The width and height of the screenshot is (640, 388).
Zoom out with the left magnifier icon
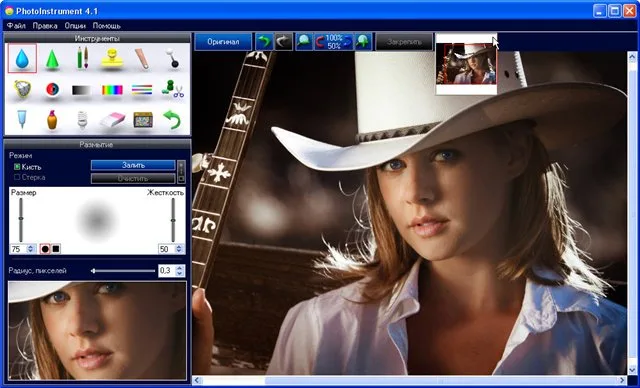tap(304, 42)
